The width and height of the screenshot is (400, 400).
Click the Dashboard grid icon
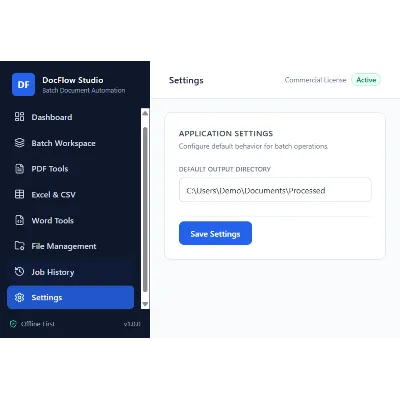(19, 117)
